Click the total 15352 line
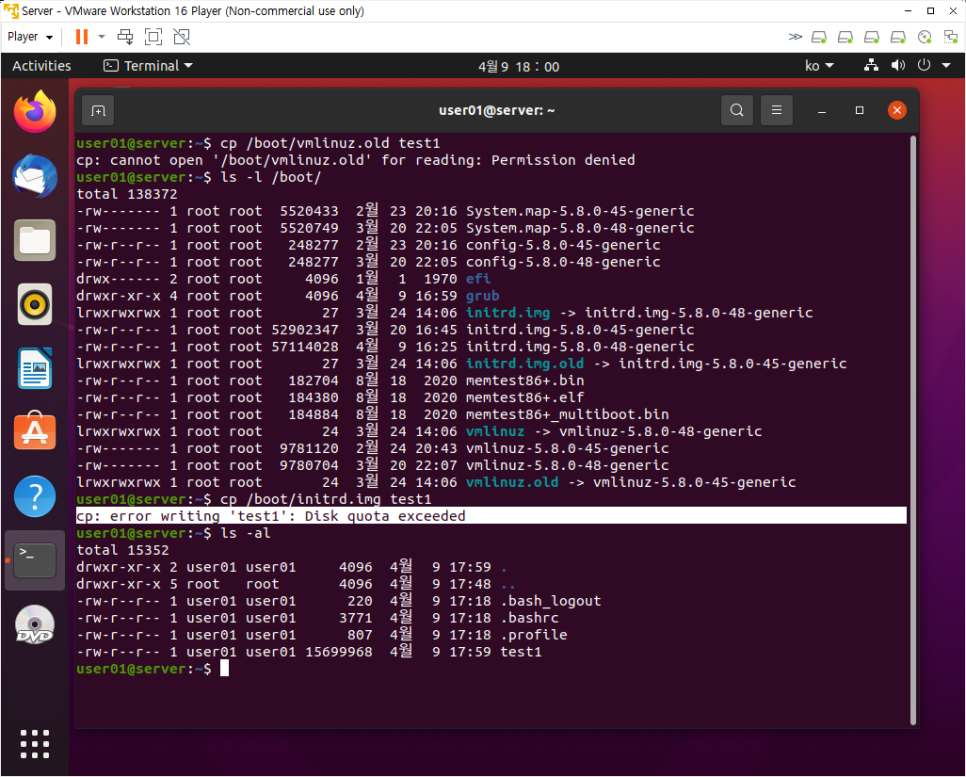Image resolution: width=966 pixels, height=777 pixels. click(x=123, y=550)
